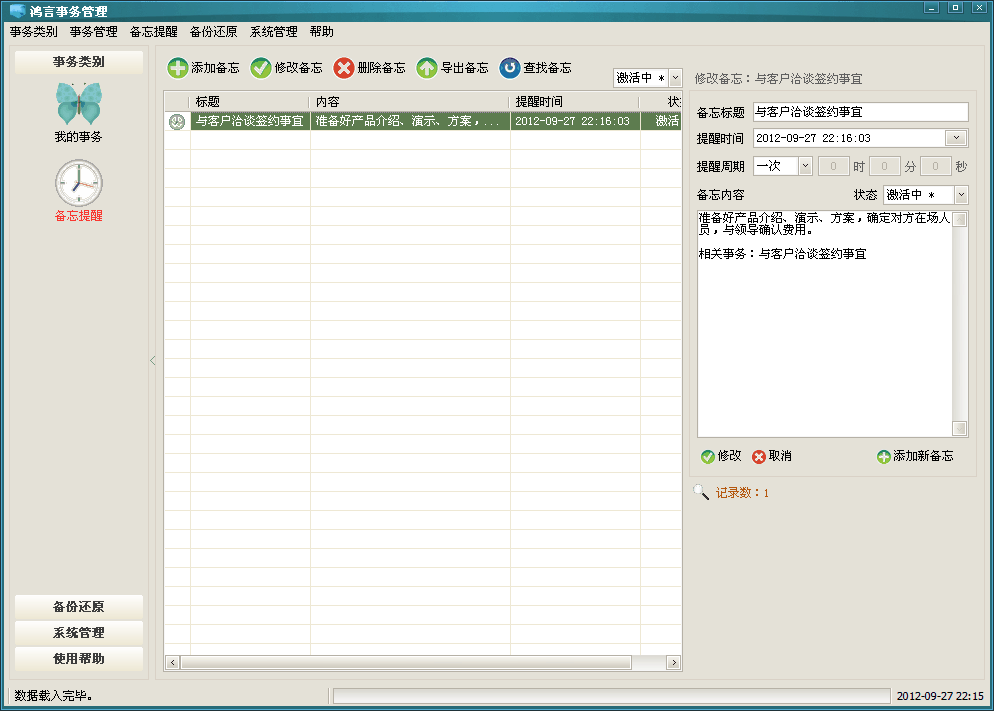Viewport: 994px width, 711px height.
Task: Click the 鸿言事务管理 title bar app icon
Action: tap(17, 11)
